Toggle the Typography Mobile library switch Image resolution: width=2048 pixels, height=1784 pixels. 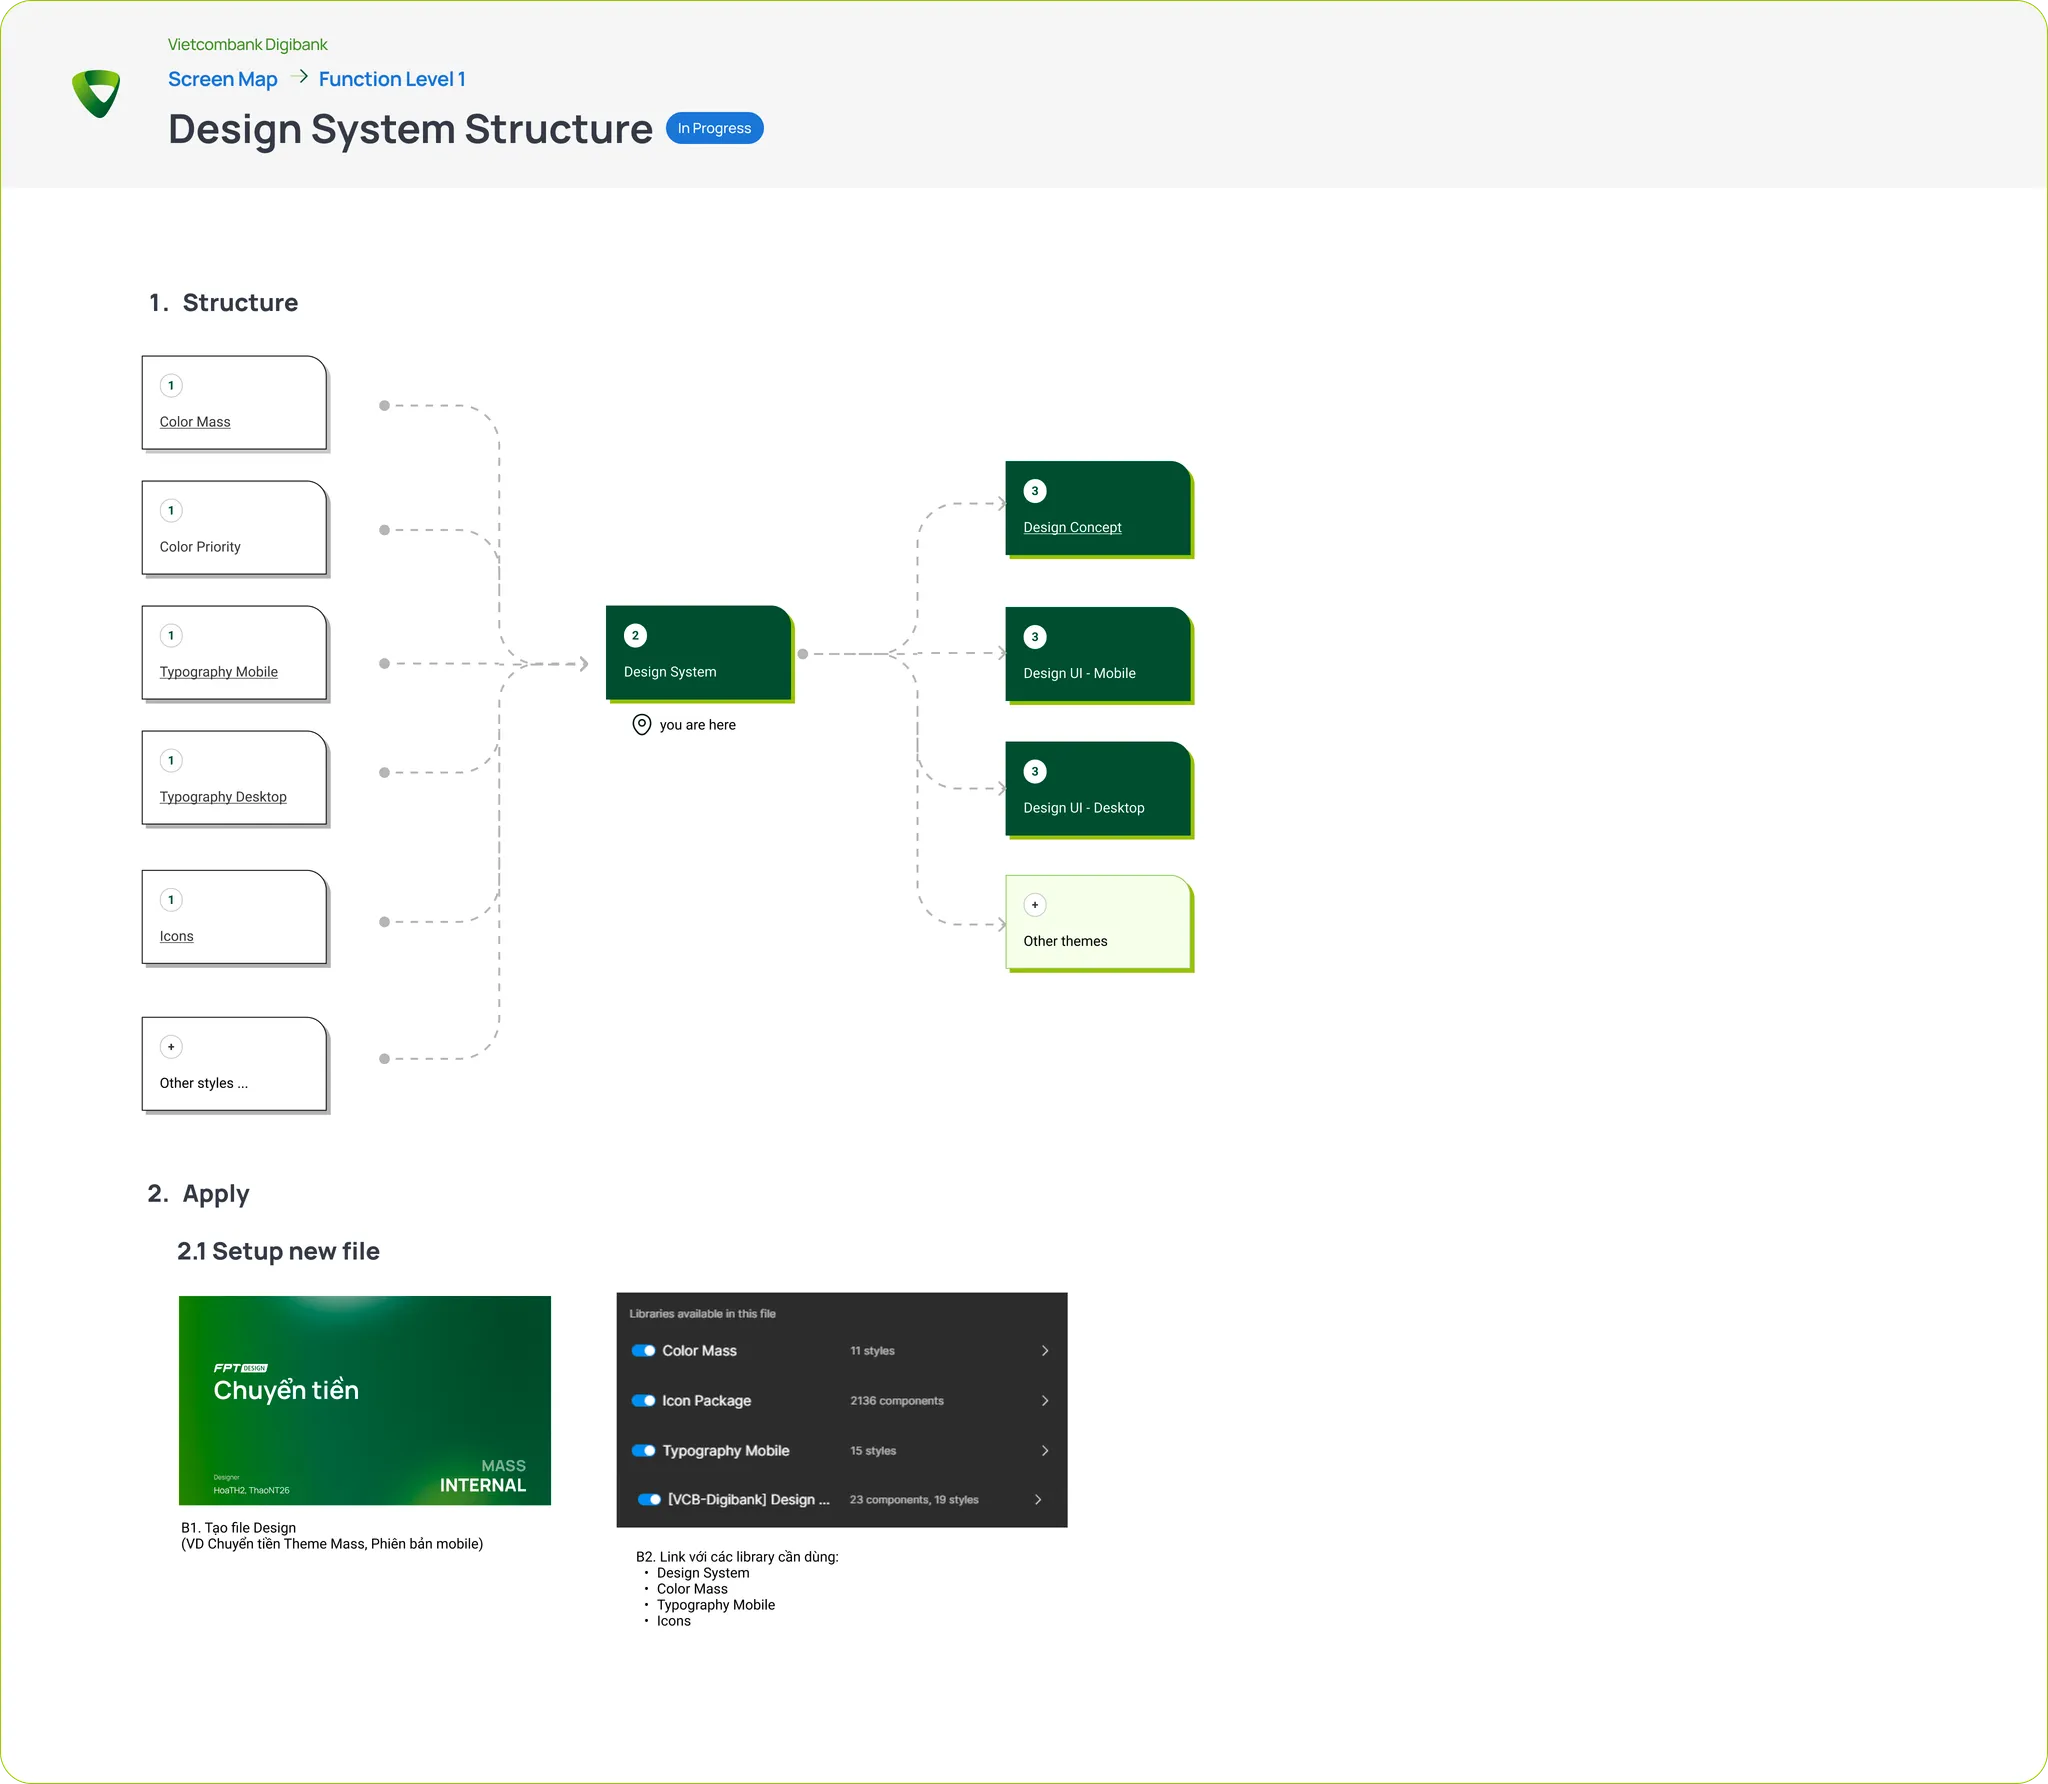(x=644, y=1451)
